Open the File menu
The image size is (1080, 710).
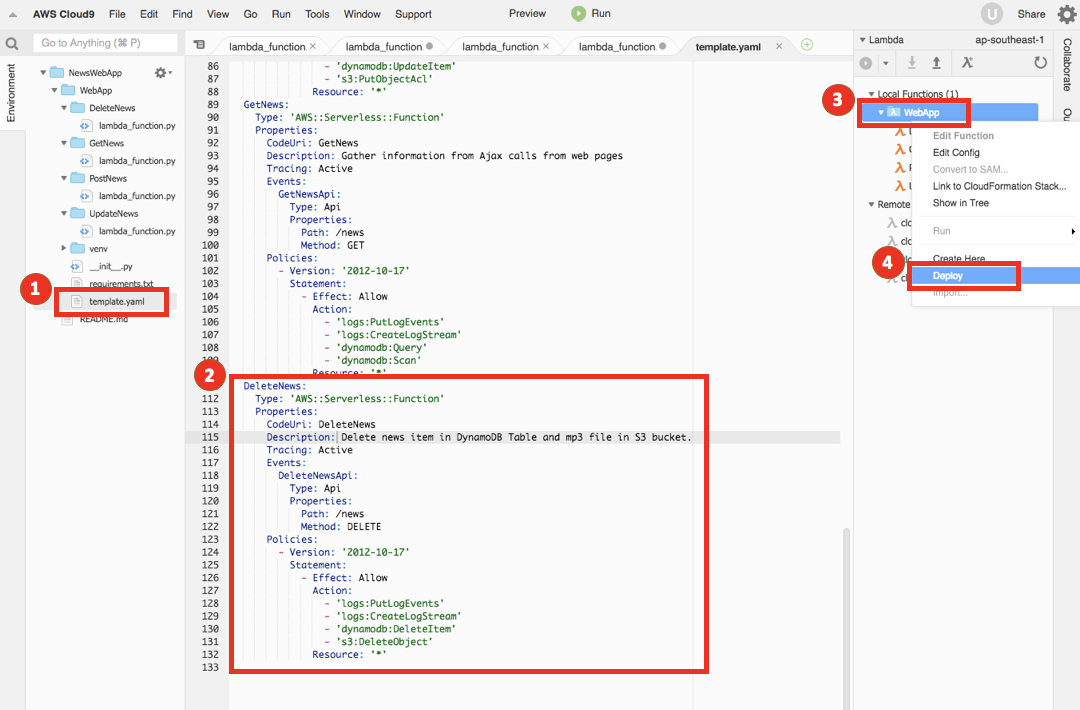(x=117, y=14)
